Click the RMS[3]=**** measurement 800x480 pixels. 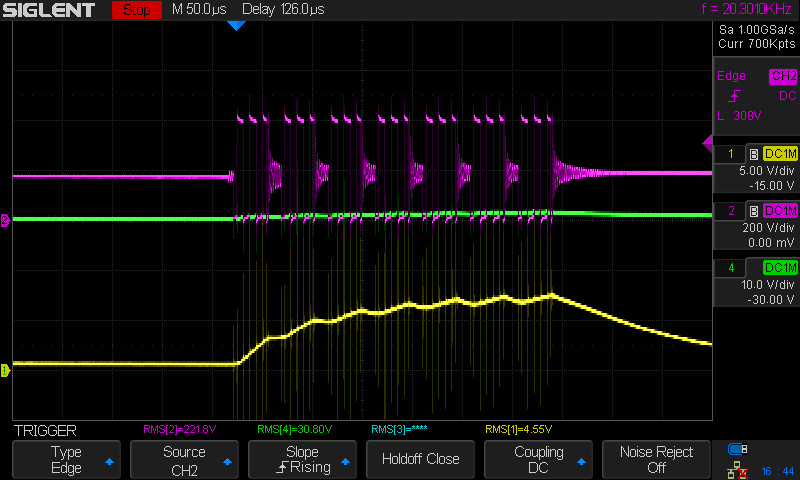(x=399, y=430)
